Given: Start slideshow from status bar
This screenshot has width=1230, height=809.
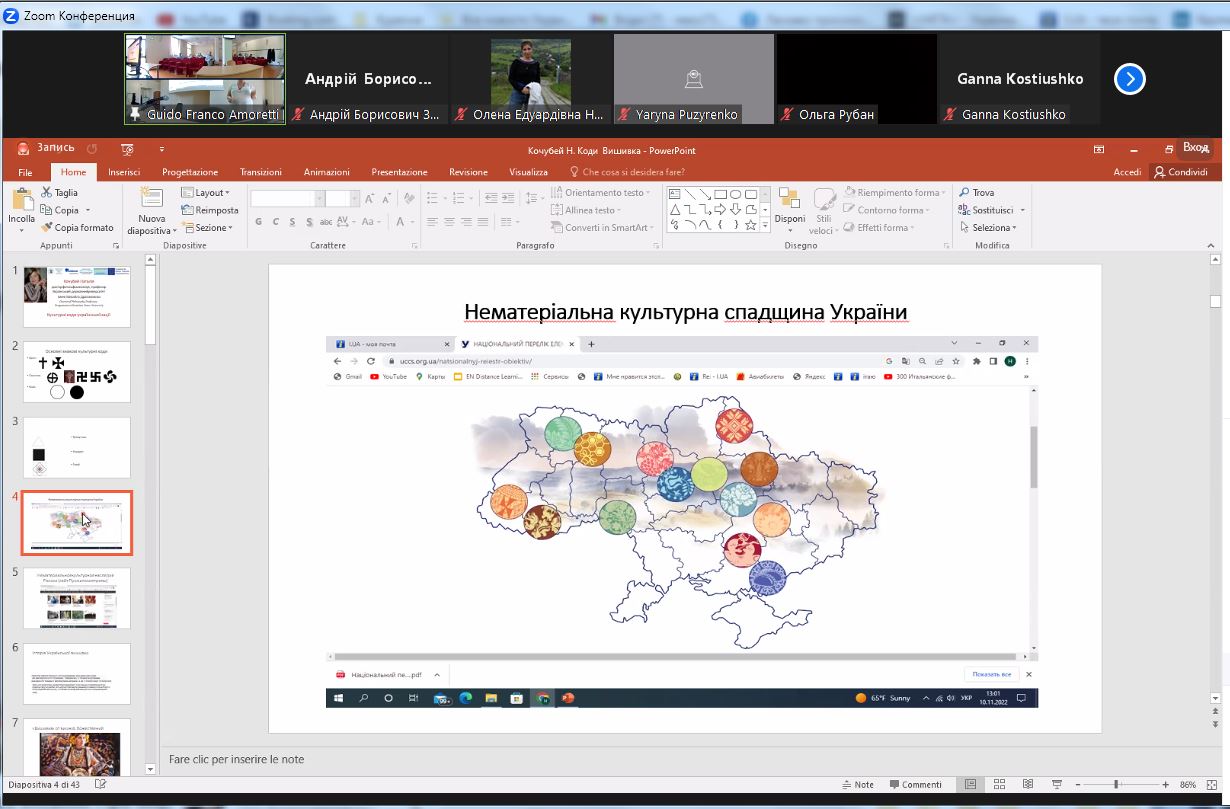Looking at the screenshot, I should pos(1057,784).
